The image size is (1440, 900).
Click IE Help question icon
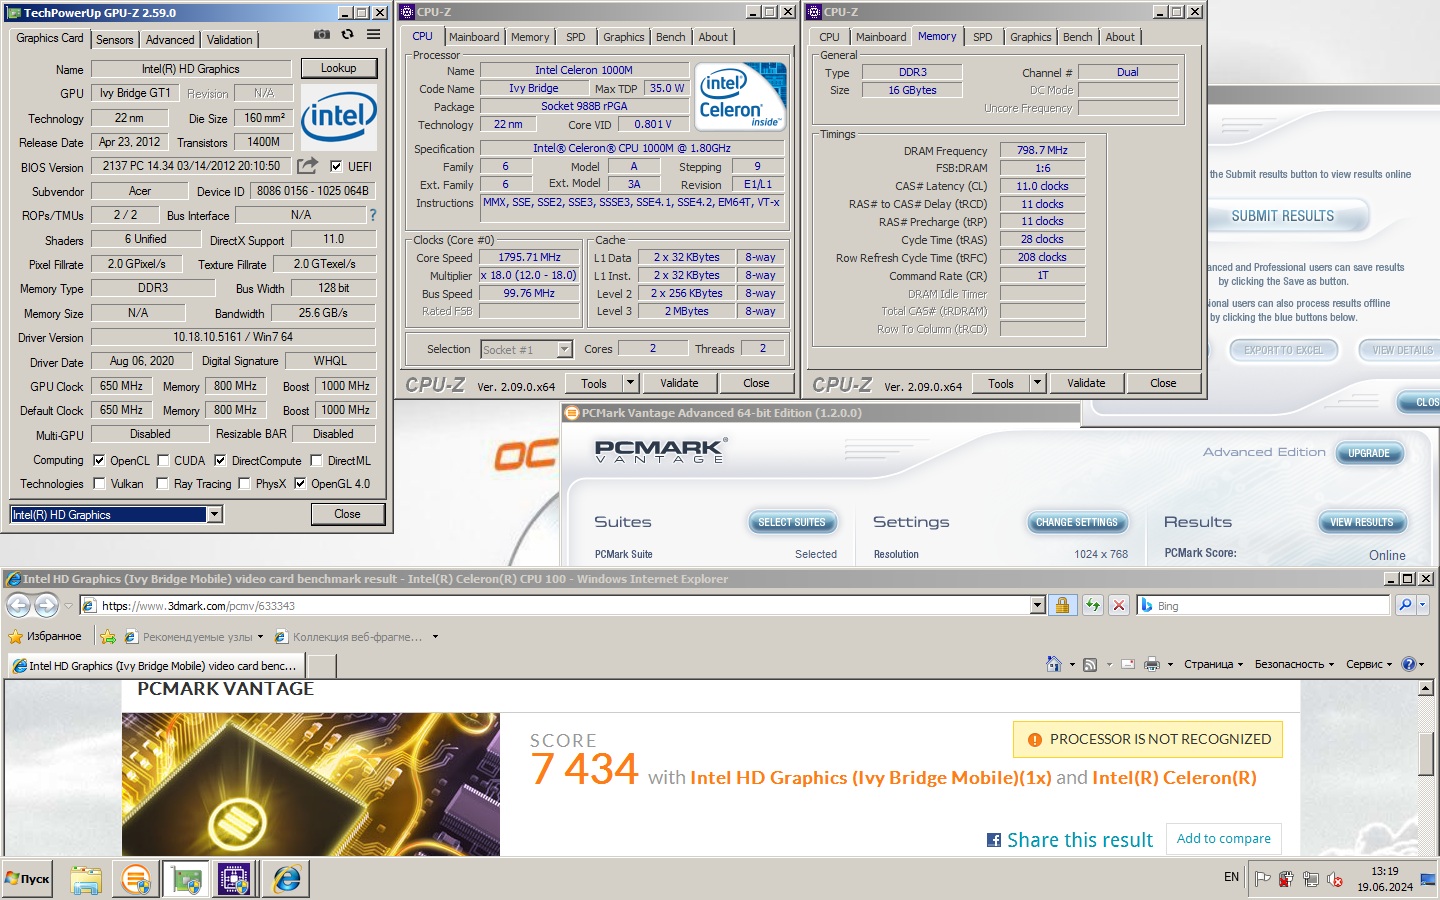(x=1409, y=664)
